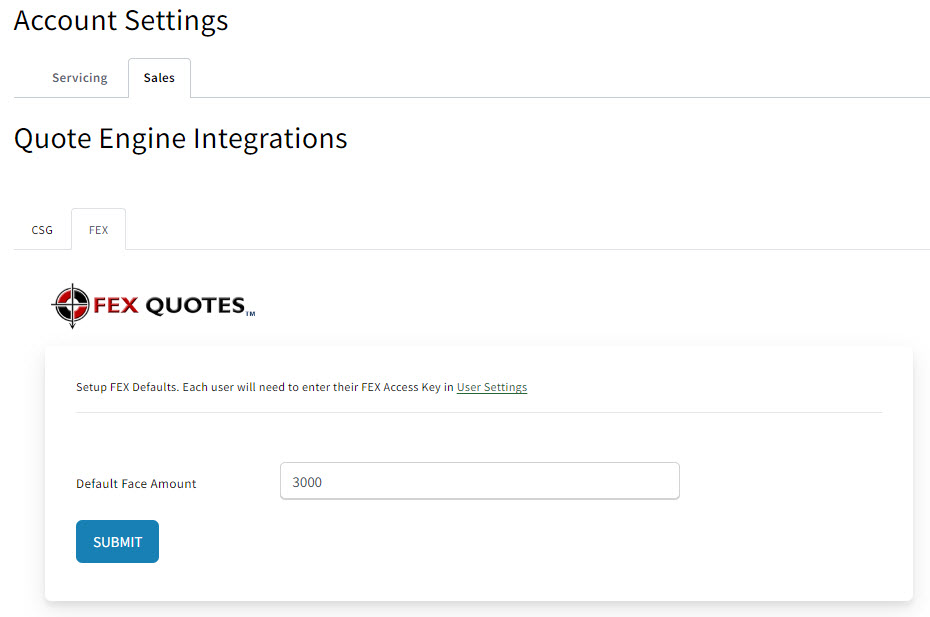The width and height of the screenshot is (930, 617).
Task: Focus the Default Face Amount field
Action: pyautogui.click(x=480, y=481)
